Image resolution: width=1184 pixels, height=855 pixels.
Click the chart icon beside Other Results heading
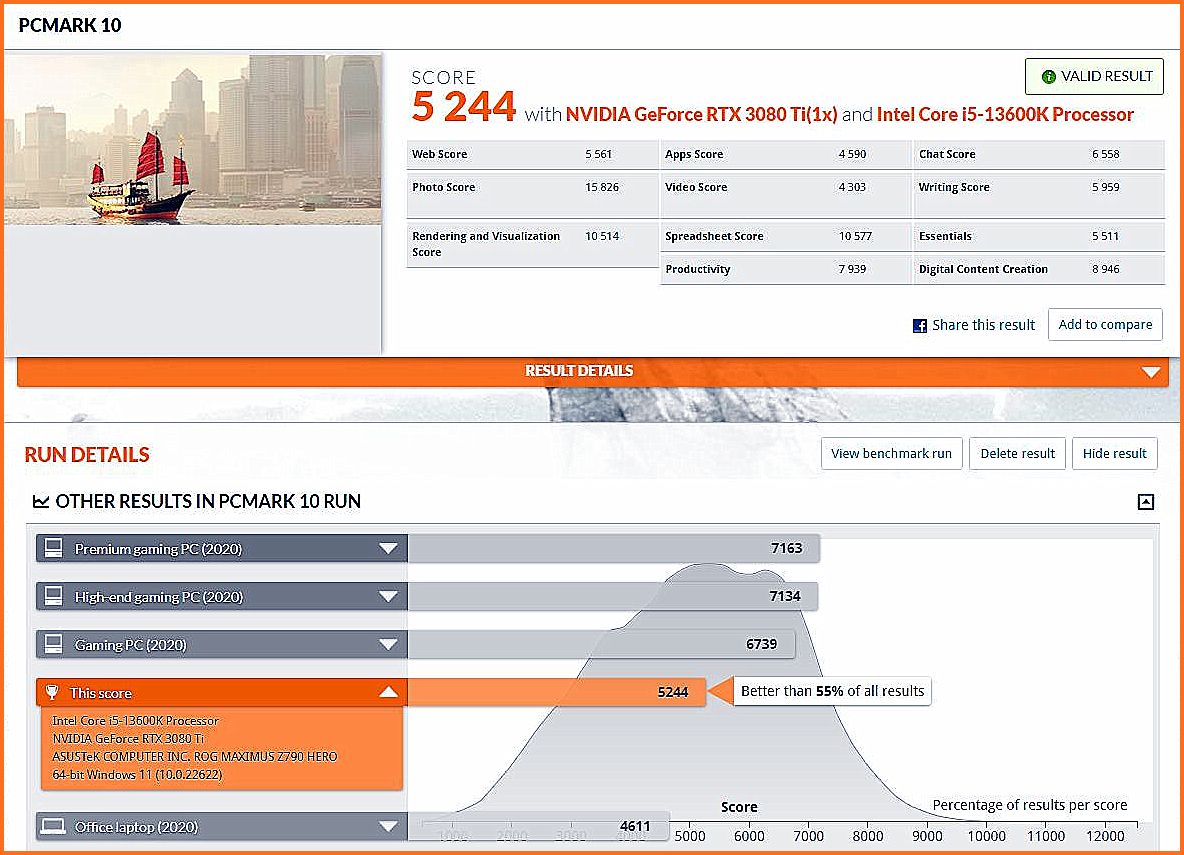[41, 502]
